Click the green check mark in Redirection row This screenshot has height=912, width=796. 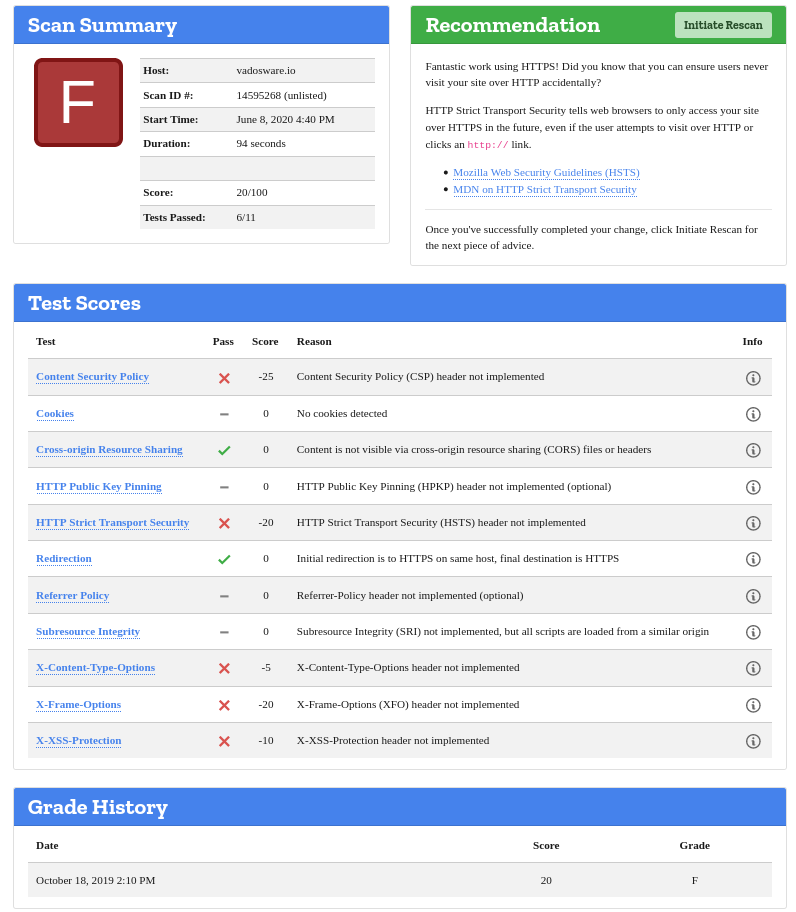click(x=224, y=559)
